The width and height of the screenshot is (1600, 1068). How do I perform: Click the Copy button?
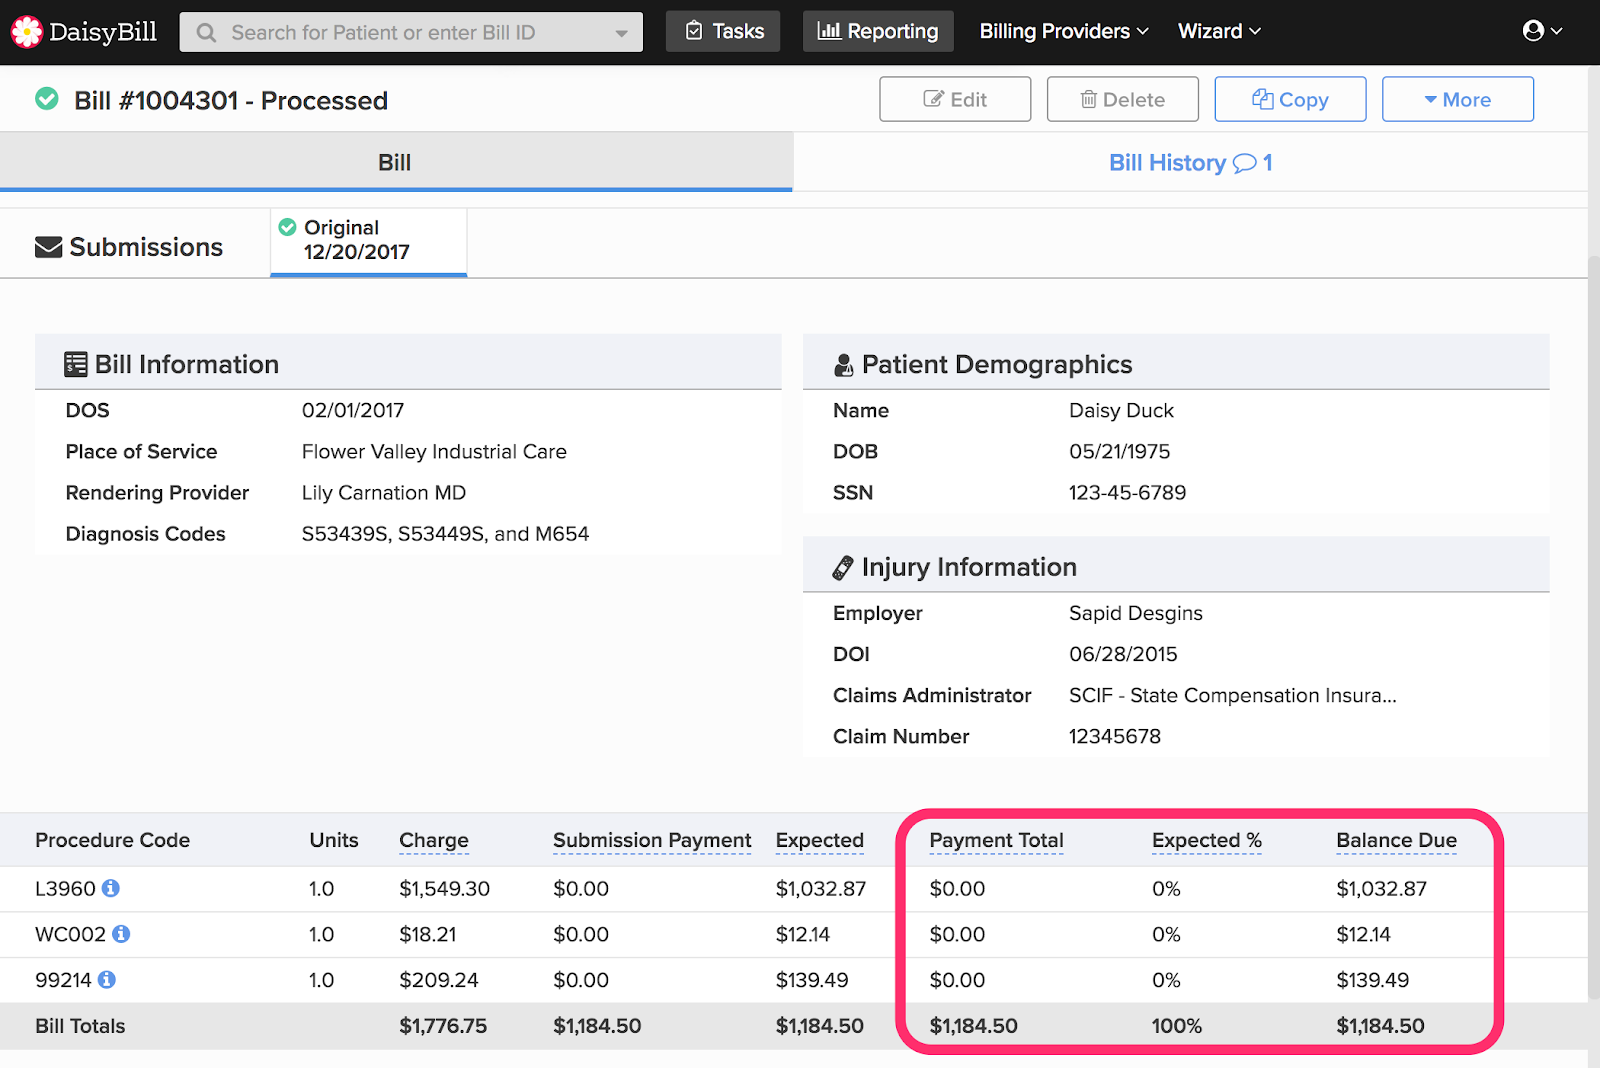click(1290, 99)
